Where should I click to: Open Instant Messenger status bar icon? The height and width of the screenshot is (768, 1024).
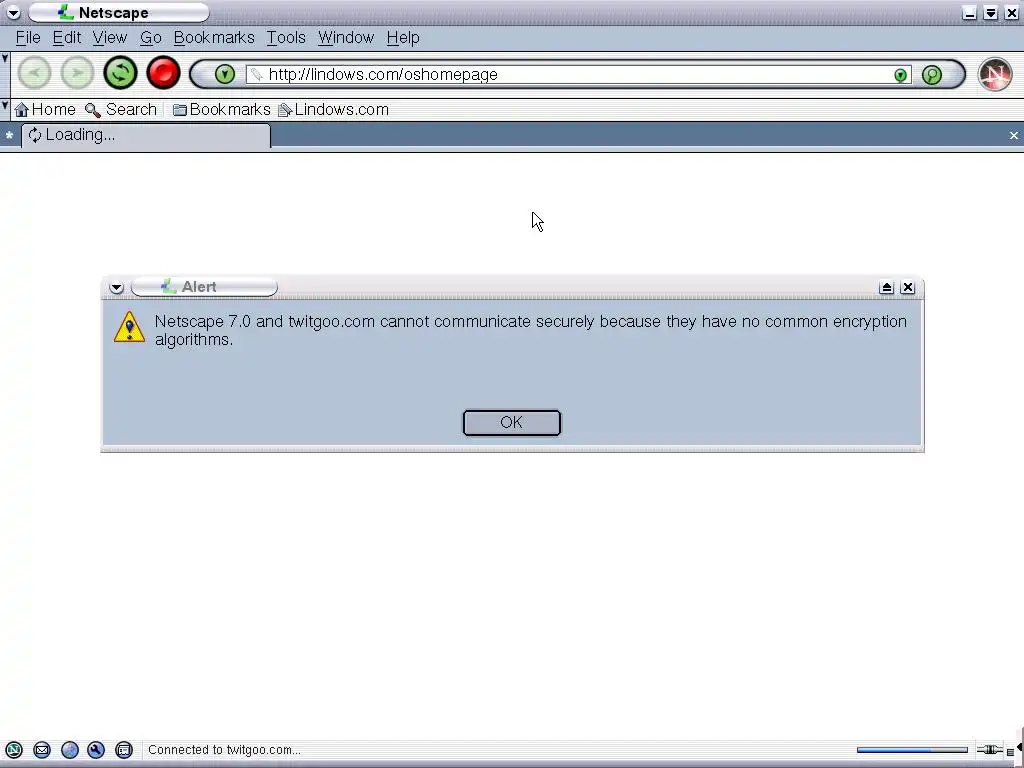pos(70,750)
